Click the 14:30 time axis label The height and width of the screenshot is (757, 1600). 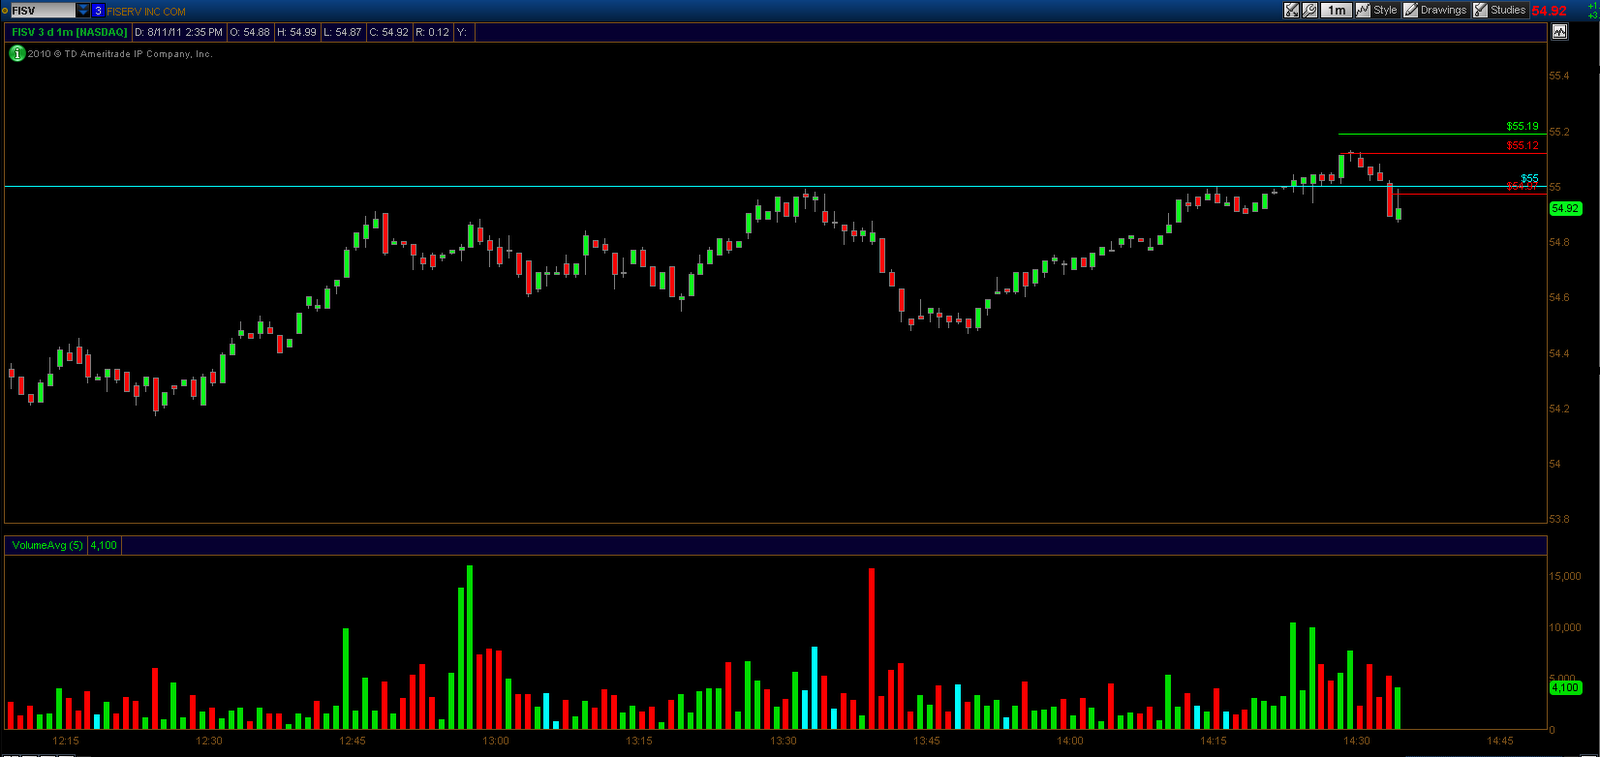click(x=1356, y=741)
